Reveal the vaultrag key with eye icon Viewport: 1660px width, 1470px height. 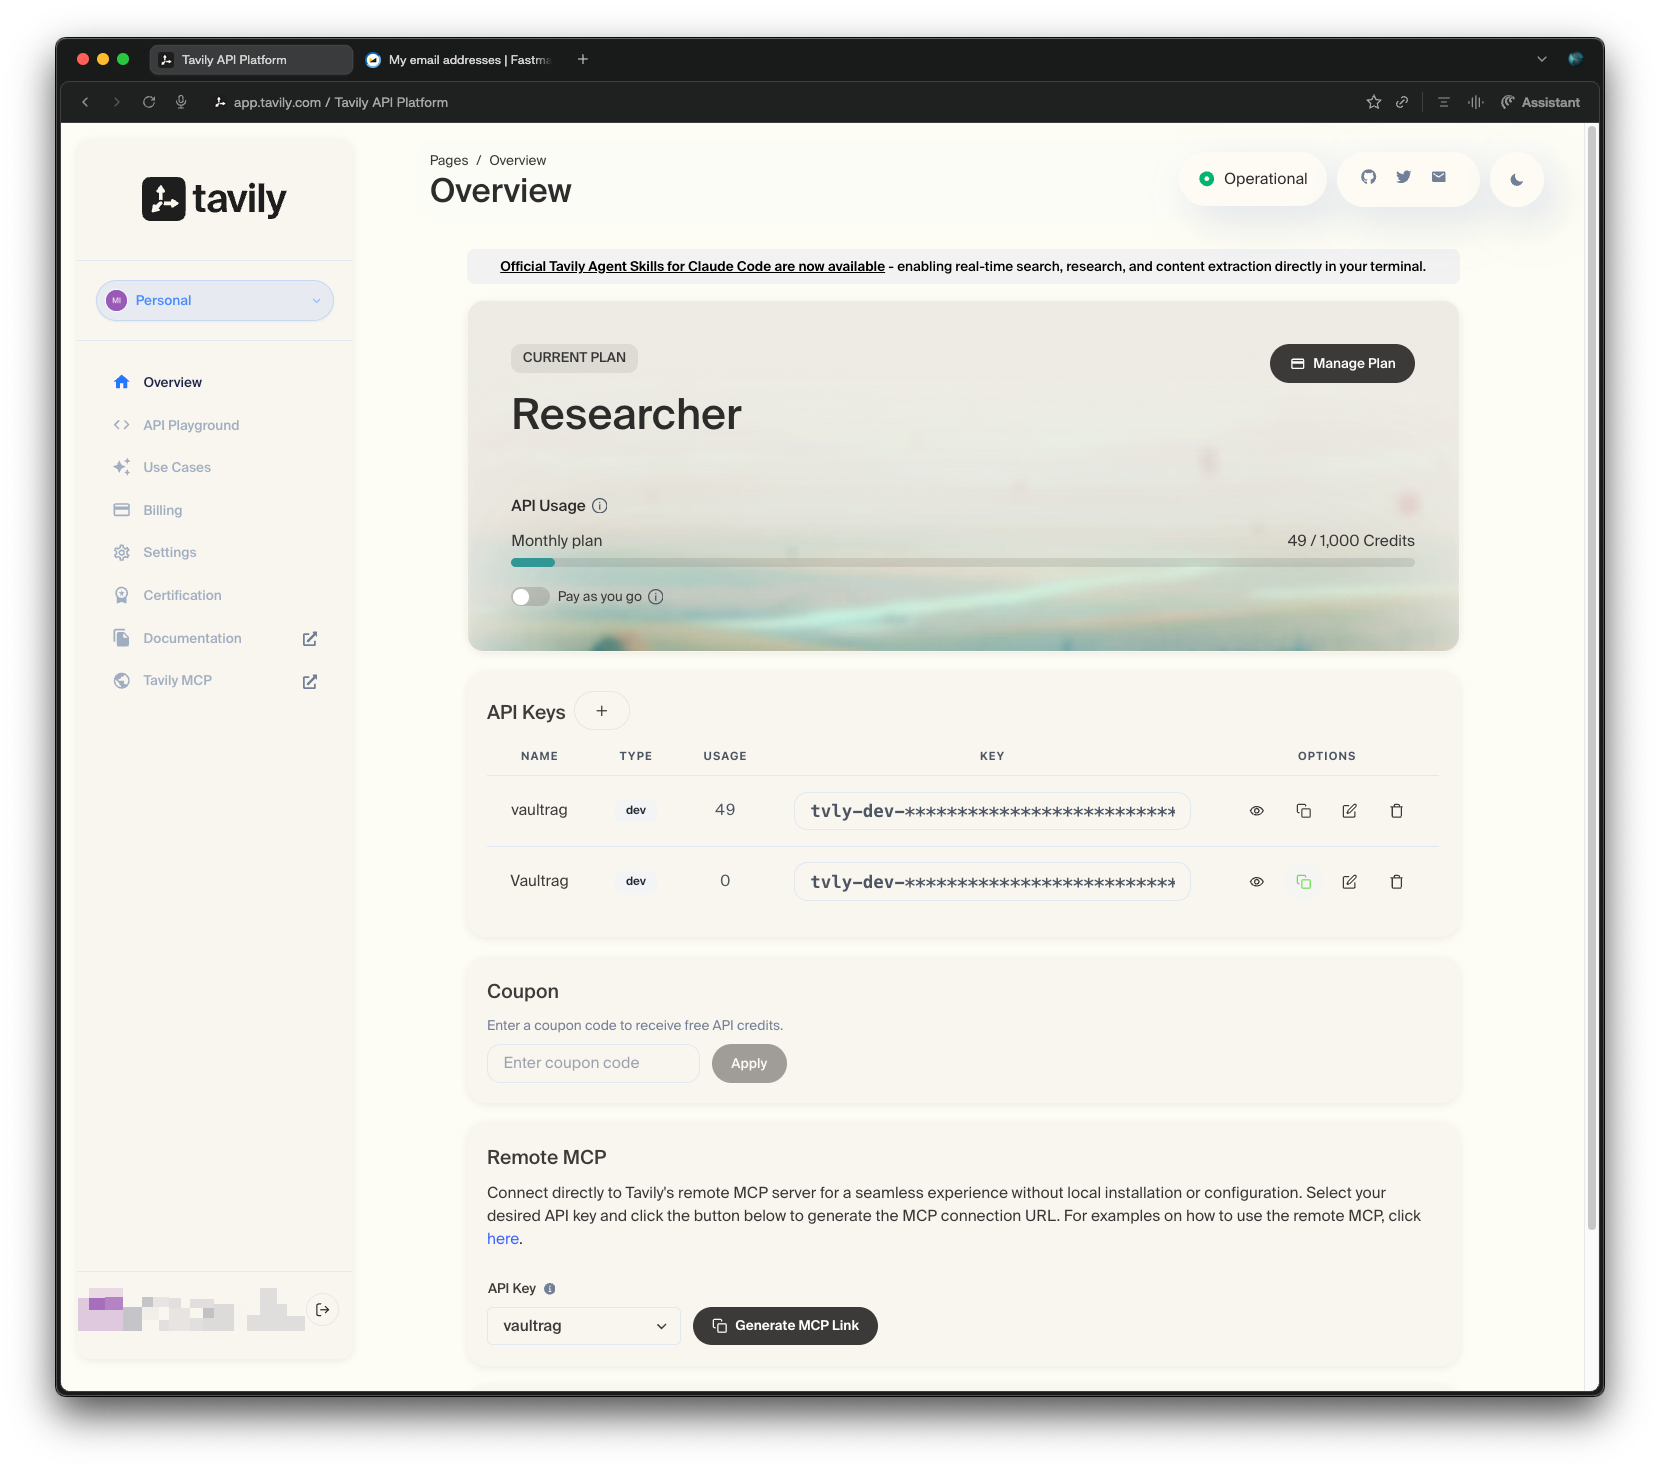[x=1256, y=811]
